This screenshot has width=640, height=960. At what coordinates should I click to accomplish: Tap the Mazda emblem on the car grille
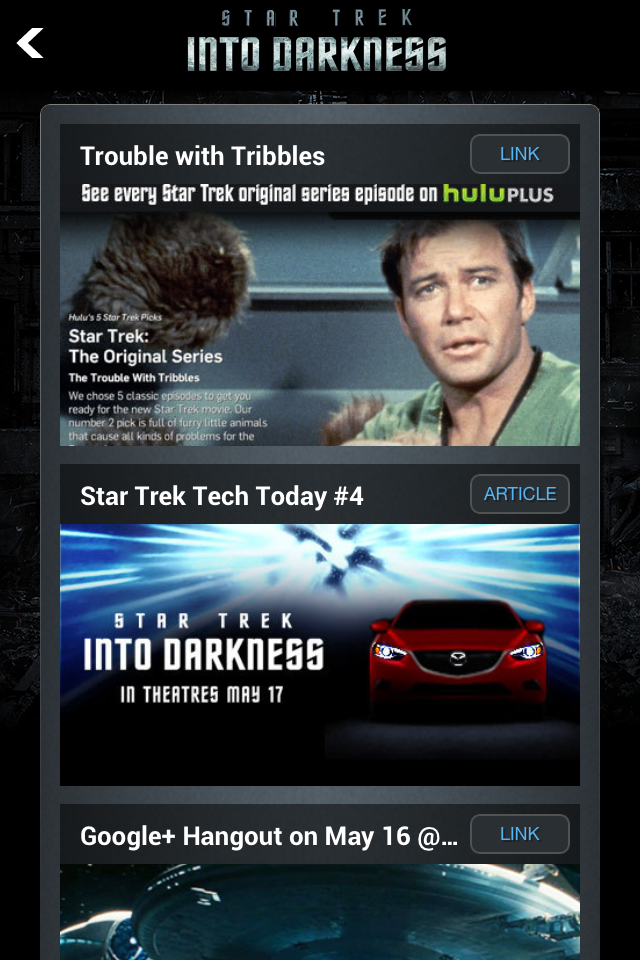point(457,659)
